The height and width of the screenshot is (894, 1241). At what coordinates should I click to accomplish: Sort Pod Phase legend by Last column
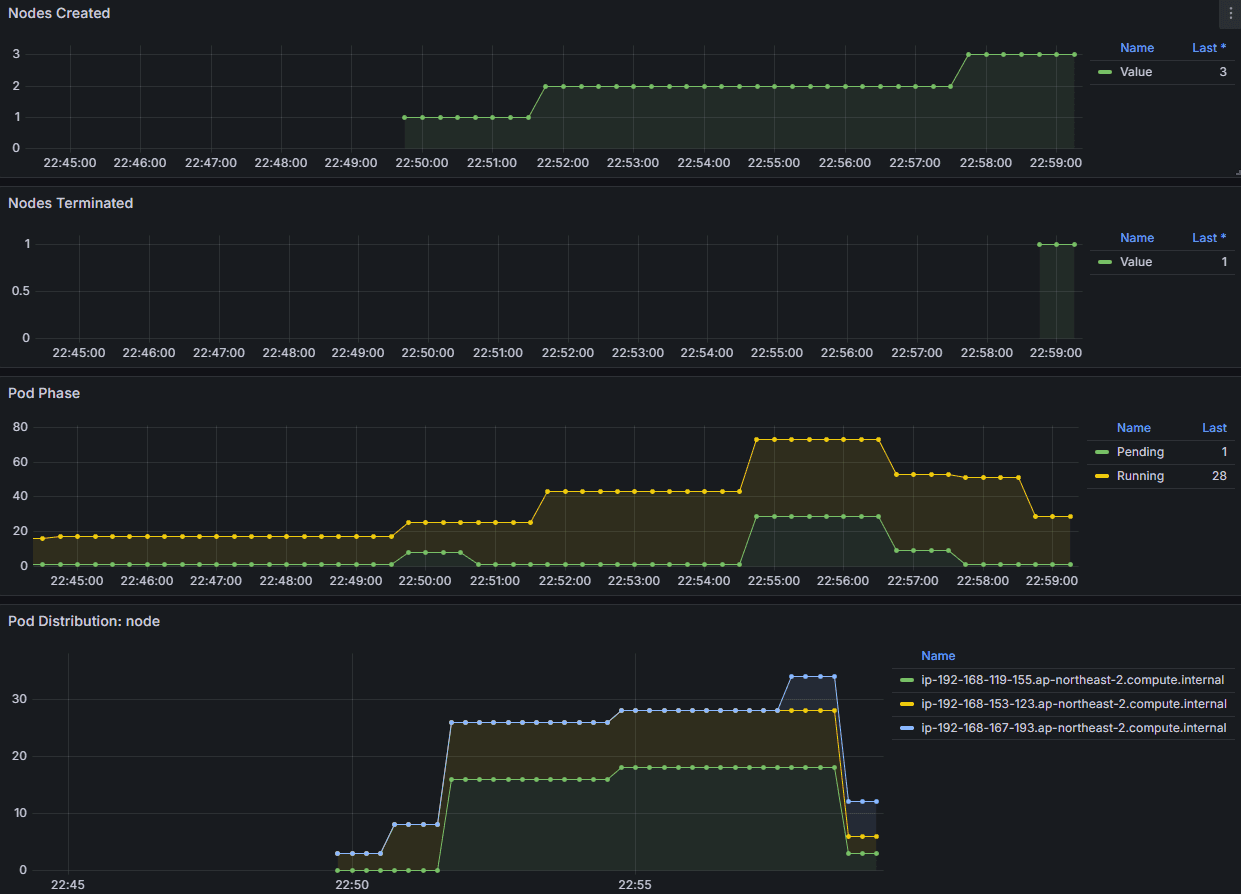tap(1214, 428)
